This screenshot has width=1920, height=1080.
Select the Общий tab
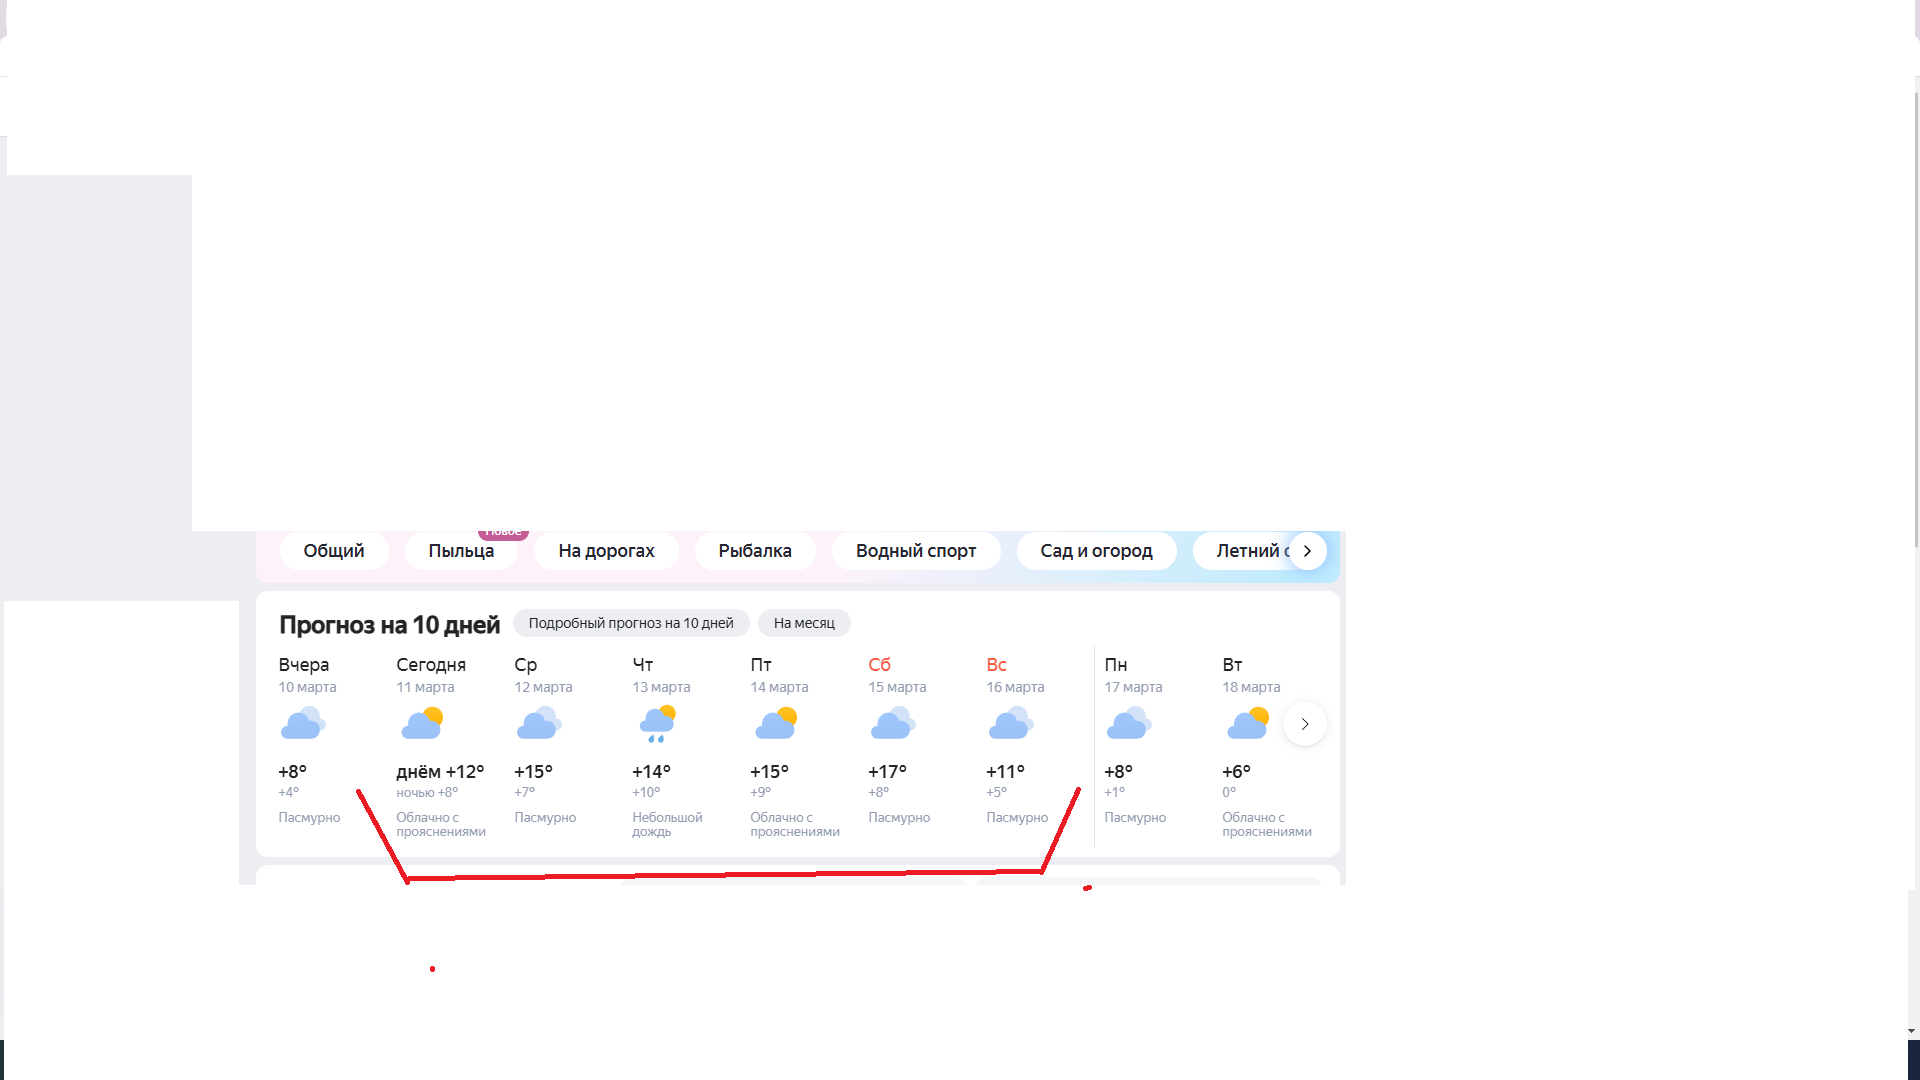[x=333, y=551]
